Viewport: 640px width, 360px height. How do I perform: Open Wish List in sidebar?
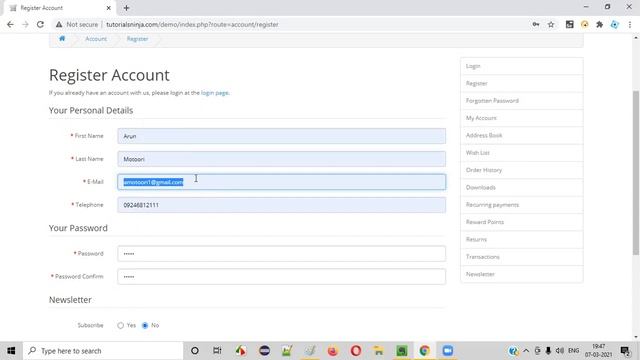522,153
